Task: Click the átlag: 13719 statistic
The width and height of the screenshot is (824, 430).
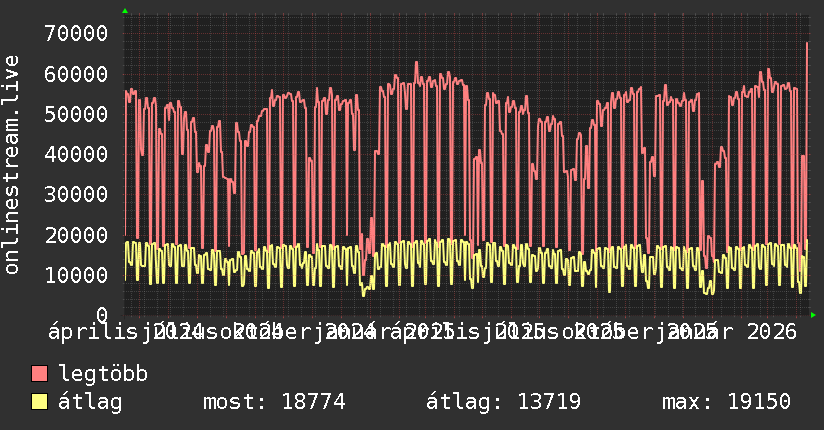Action: (503, 402)
